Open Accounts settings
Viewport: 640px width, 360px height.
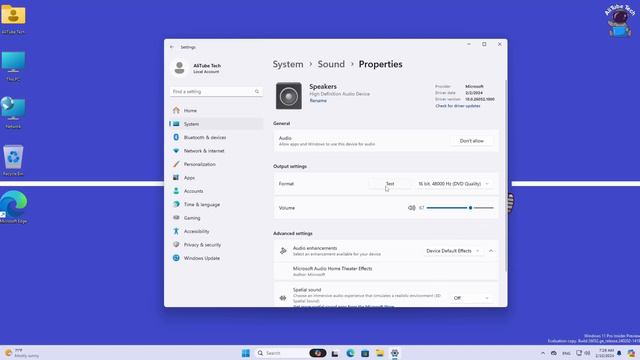pyautogui.click(x=216, y=191)
